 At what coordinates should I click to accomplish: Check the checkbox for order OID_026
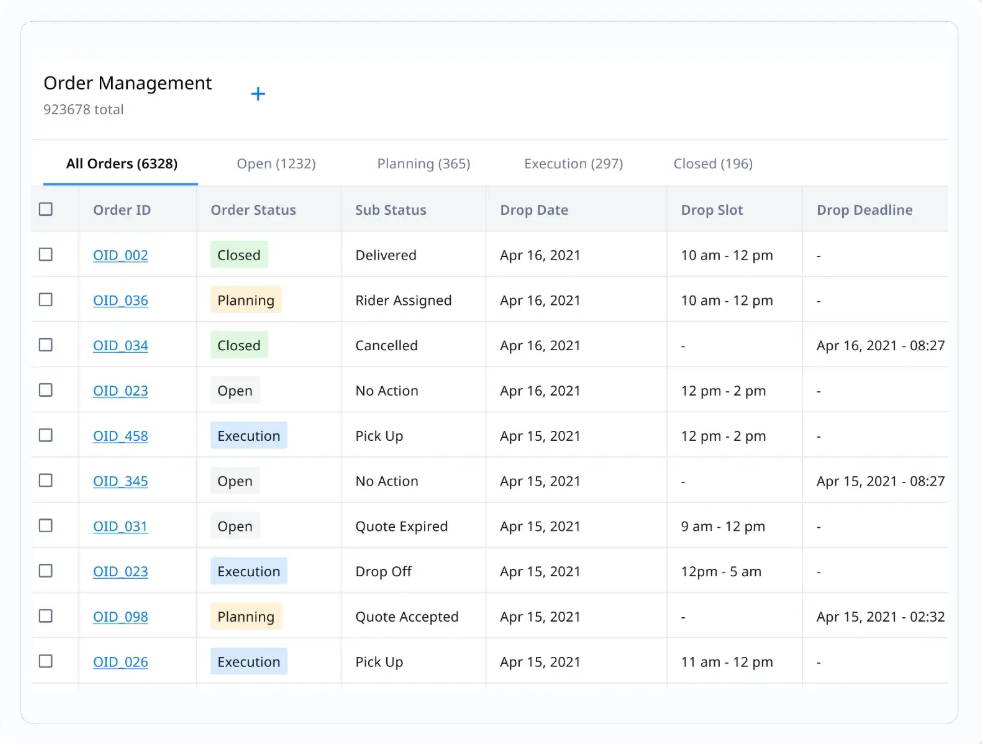tap(46, 661)
